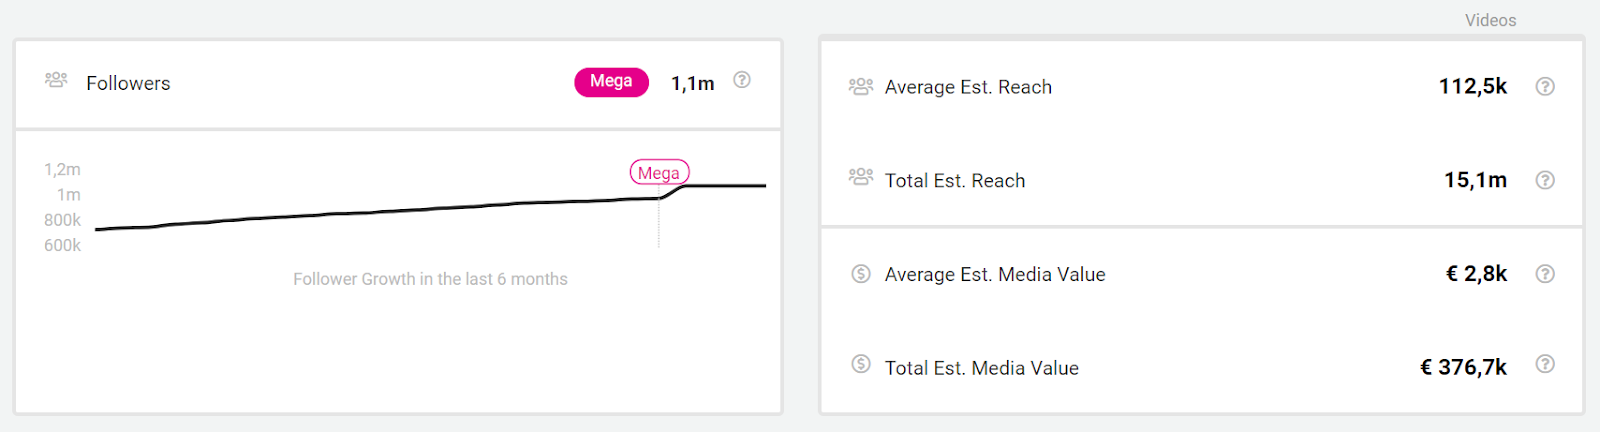
Task: Click the € 376,7k total media value
Action: point(1463,367)
